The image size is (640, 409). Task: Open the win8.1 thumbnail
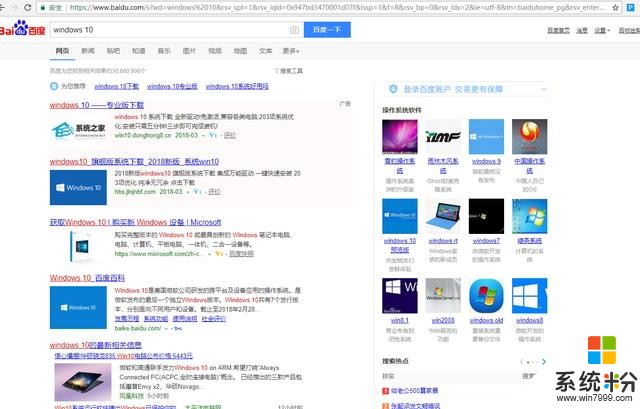pyautogui.click(x=400, y=296)
